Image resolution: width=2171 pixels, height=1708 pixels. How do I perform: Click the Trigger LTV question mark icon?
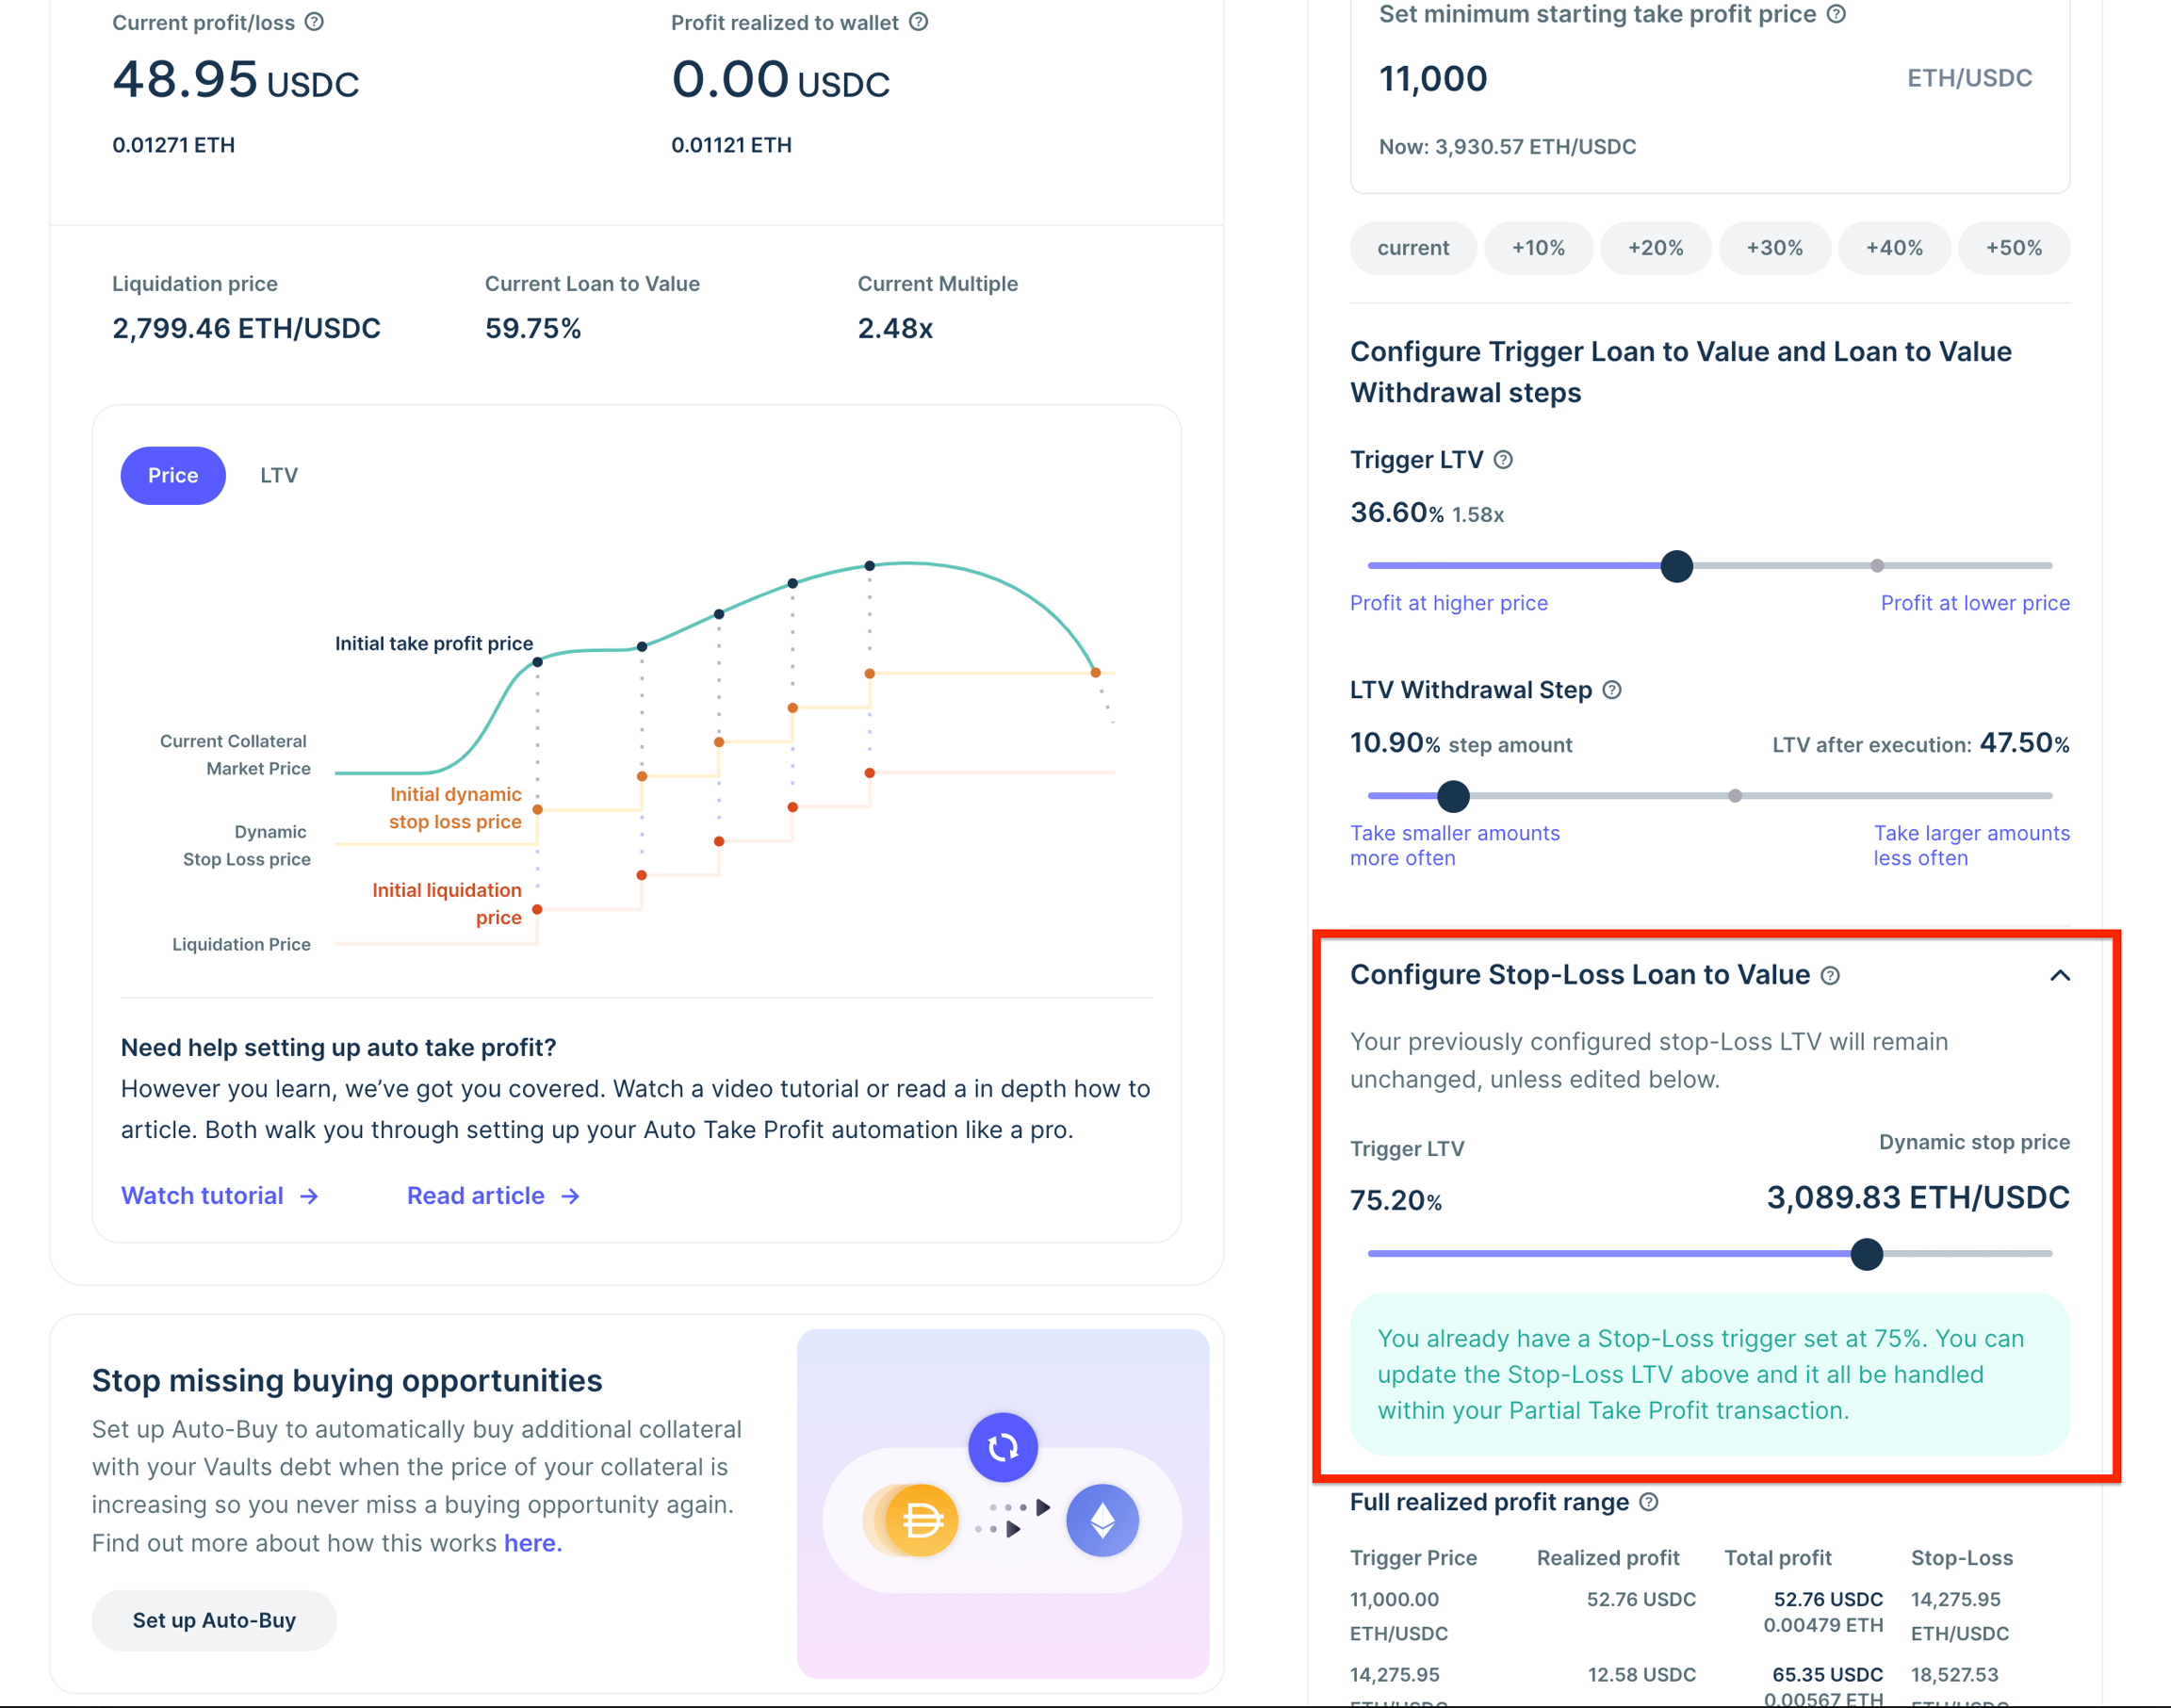point(1502,460)
